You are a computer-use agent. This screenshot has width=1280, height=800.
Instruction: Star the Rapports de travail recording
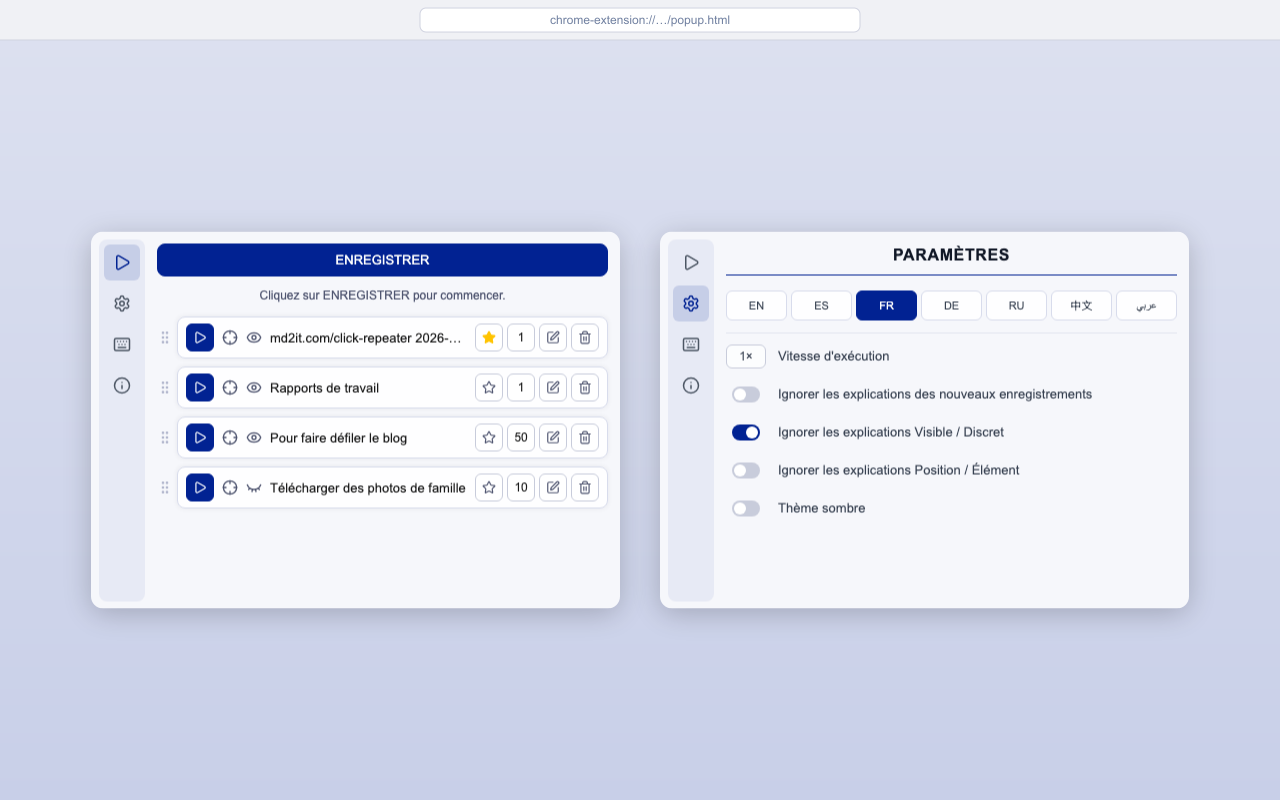pyautogui.click(x=489, y=388)
